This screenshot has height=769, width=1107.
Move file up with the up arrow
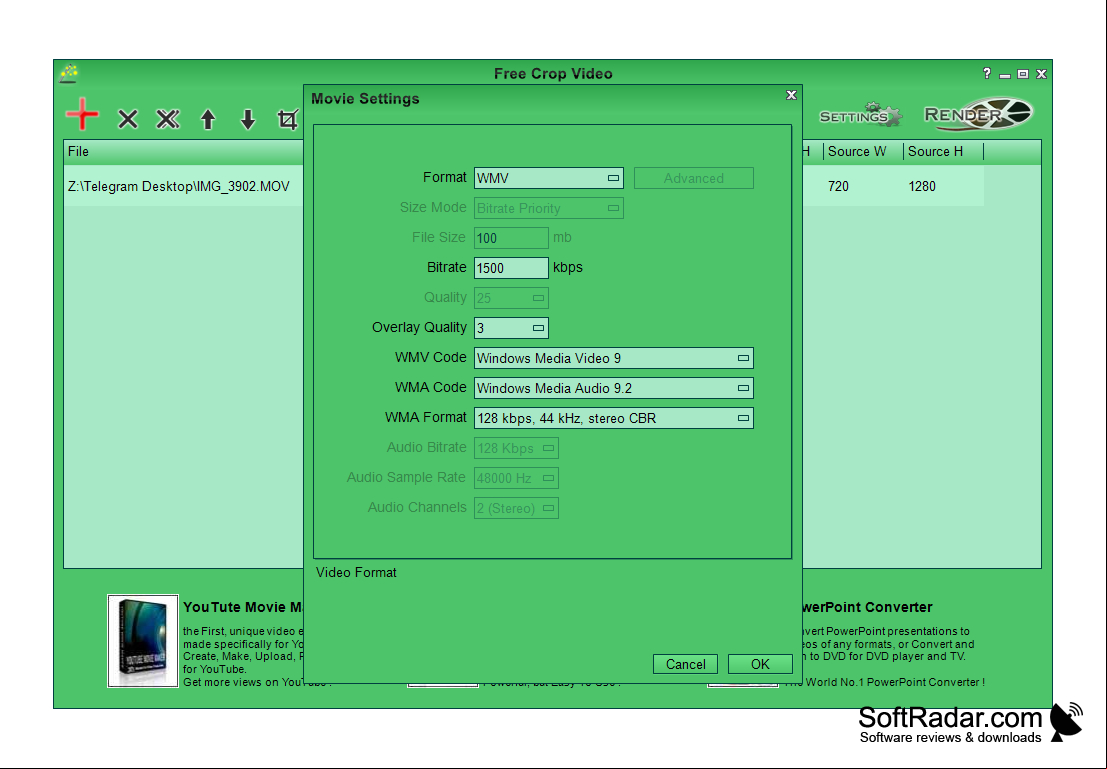tap(208, 119)
